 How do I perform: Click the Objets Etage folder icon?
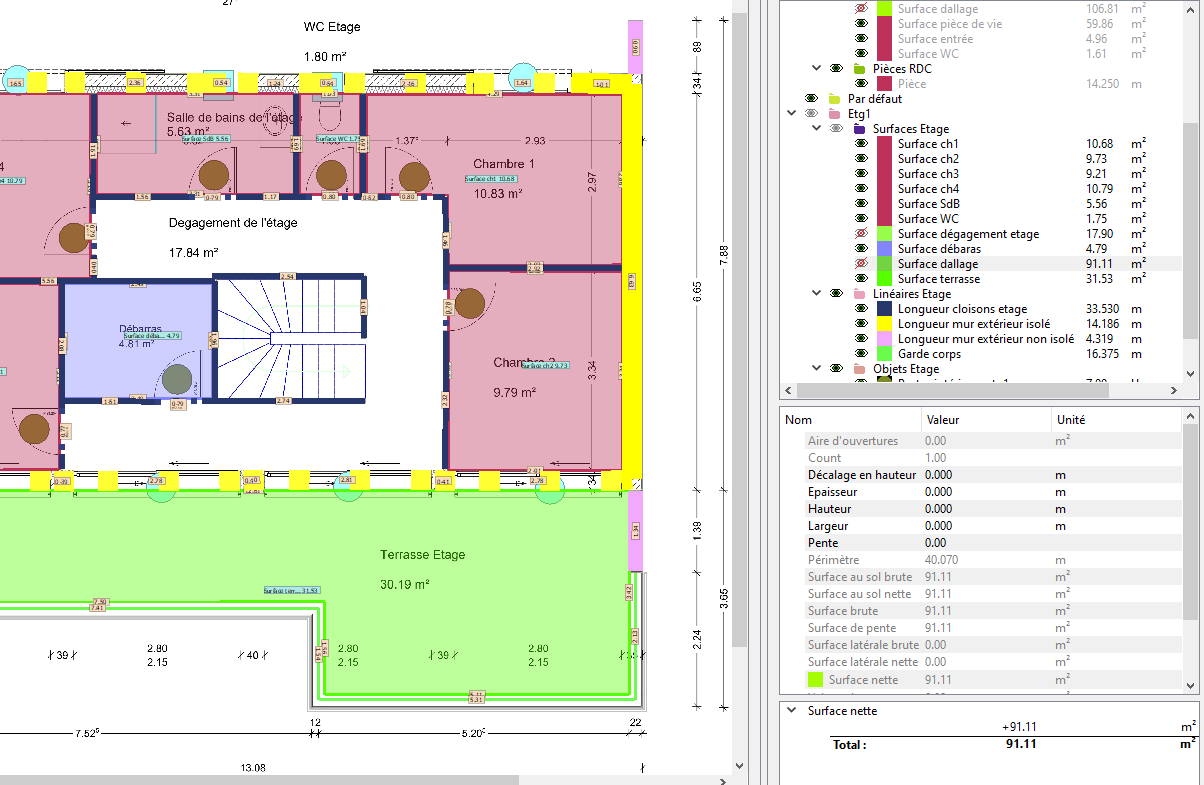pyautogui.click(x=860, y=369)
